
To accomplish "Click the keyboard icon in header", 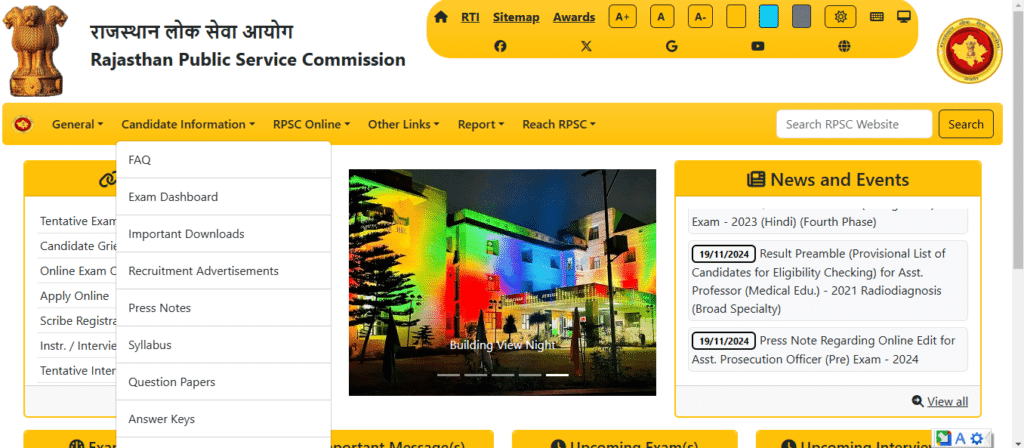I will point(877,17).
